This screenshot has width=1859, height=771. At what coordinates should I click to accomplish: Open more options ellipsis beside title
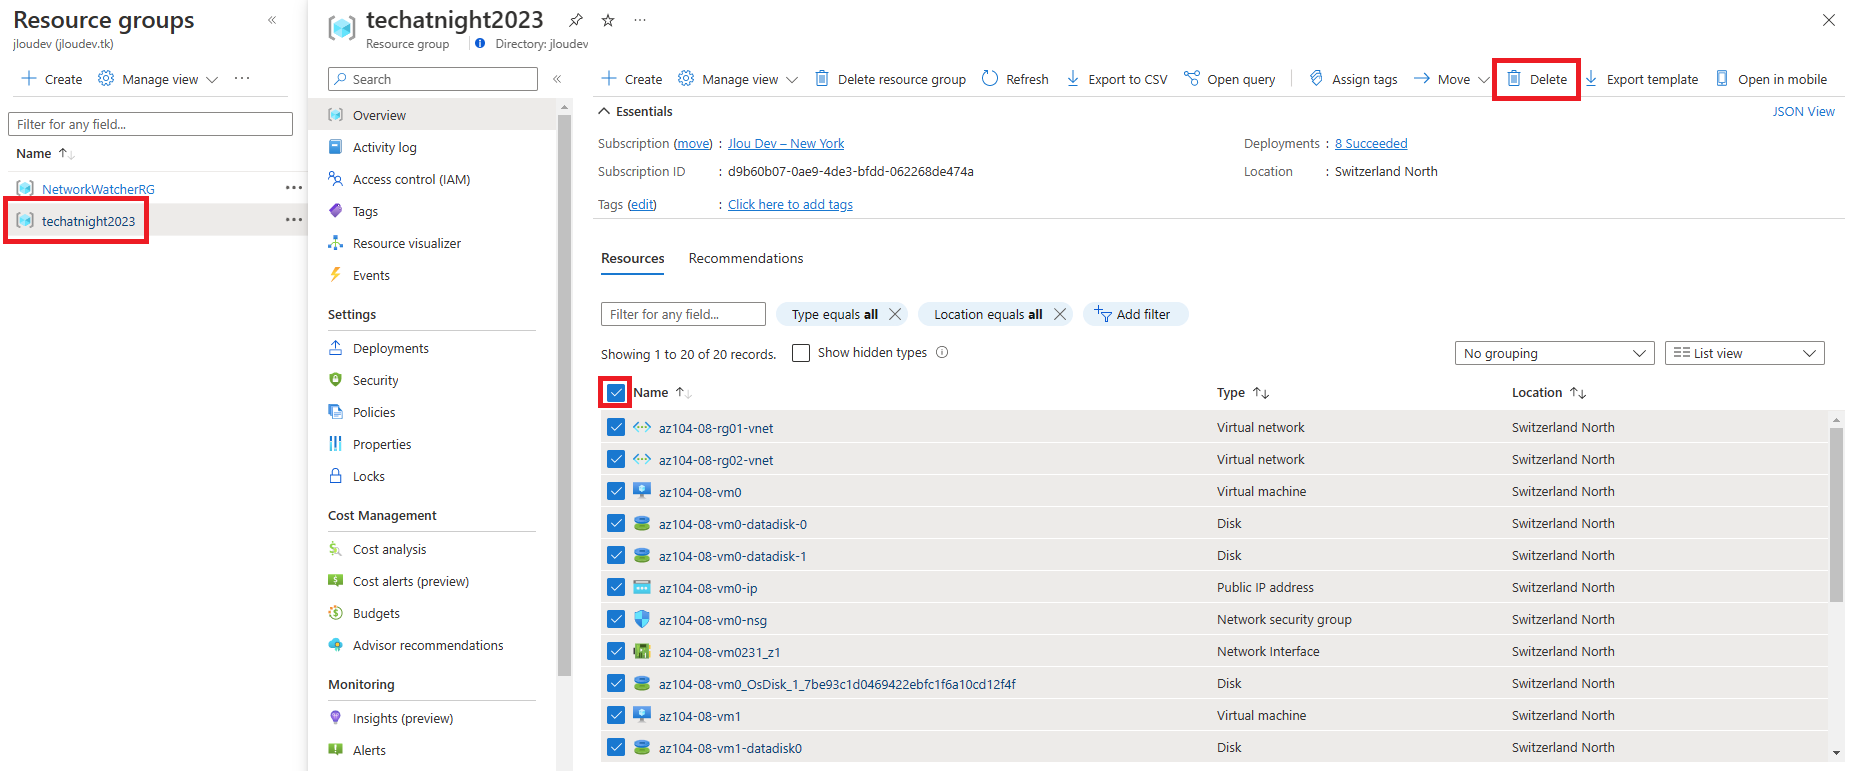coord(640,20)
